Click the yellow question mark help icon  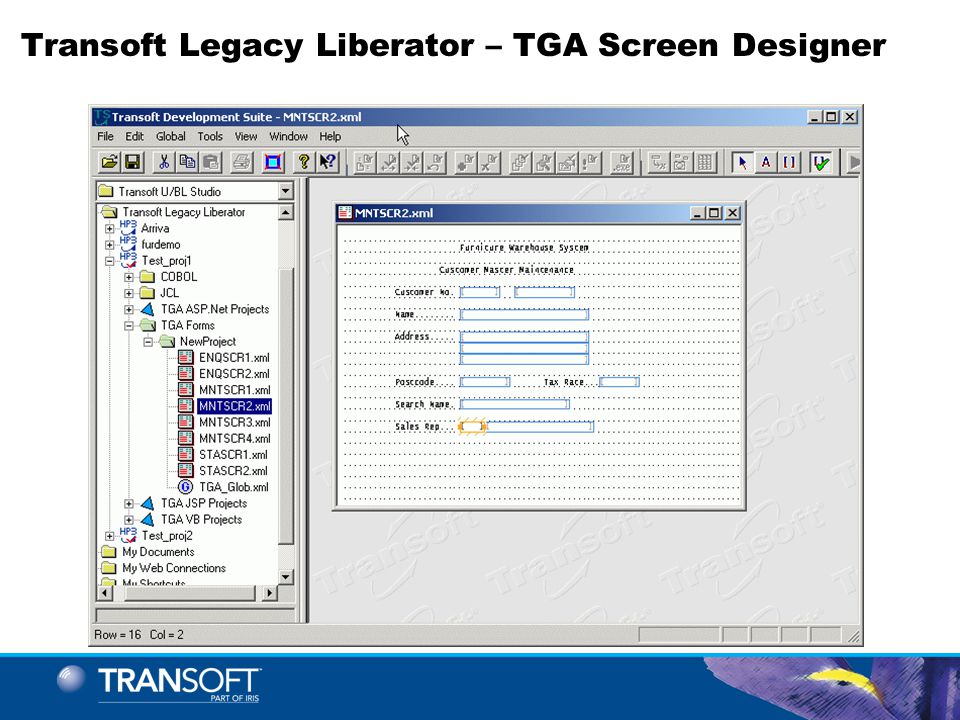pyautogui.click(x=304, y=162)
